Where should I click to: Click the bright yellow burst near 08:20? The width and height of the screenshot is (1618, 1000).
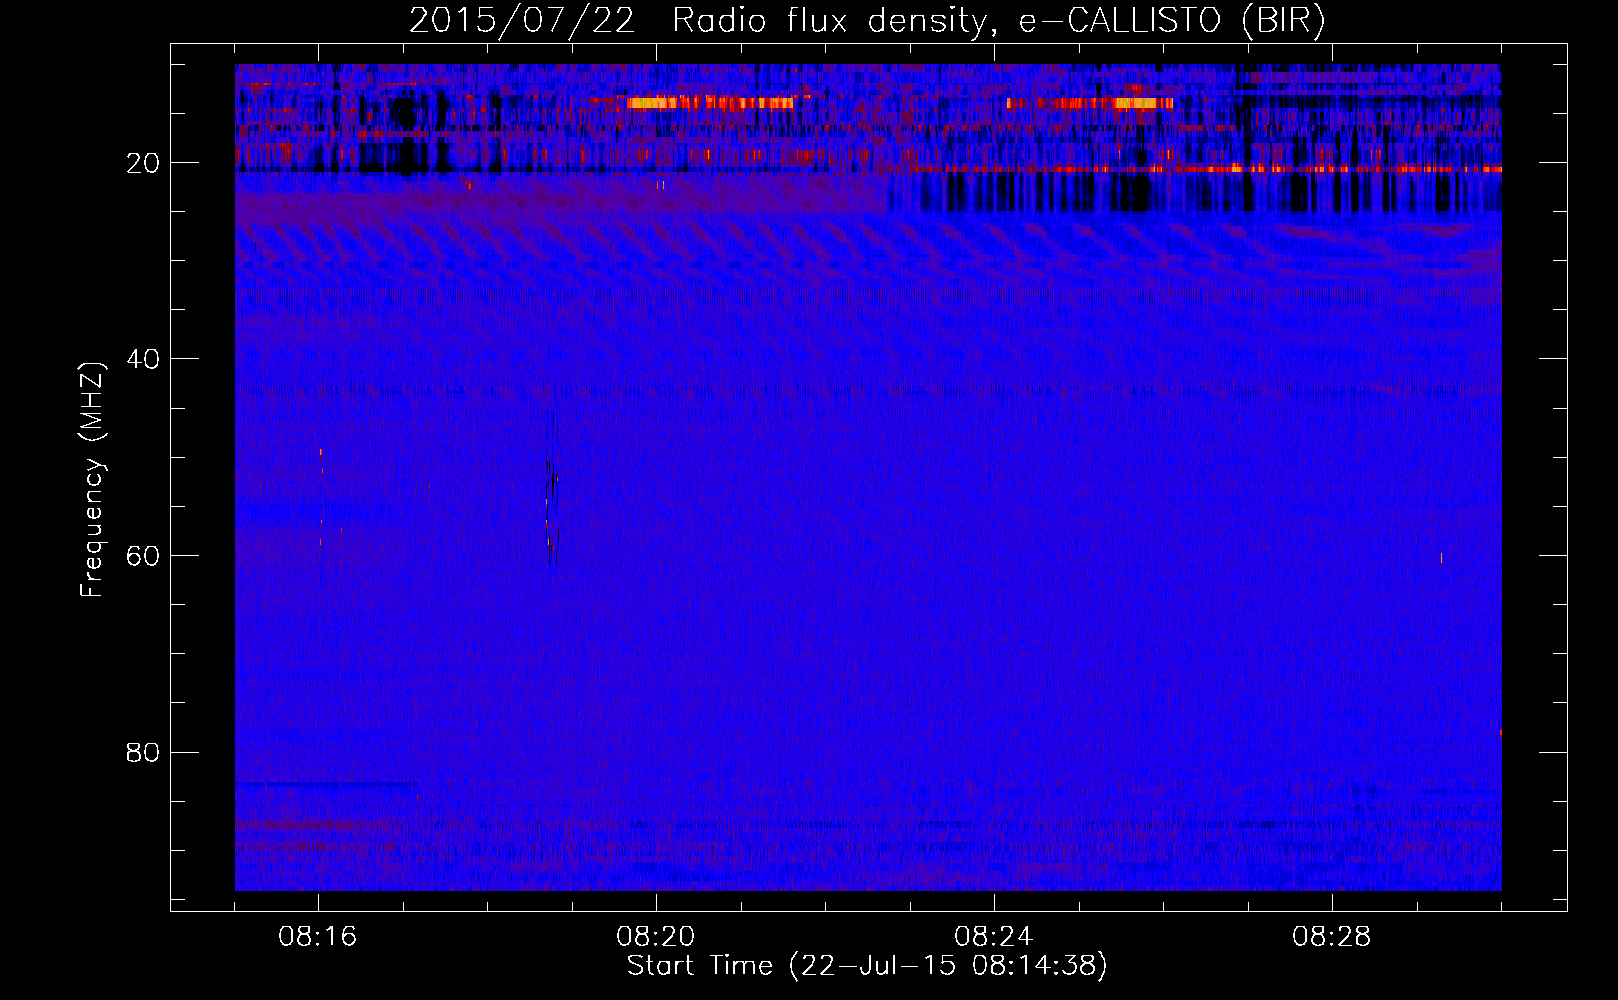(x=710, y=102)
